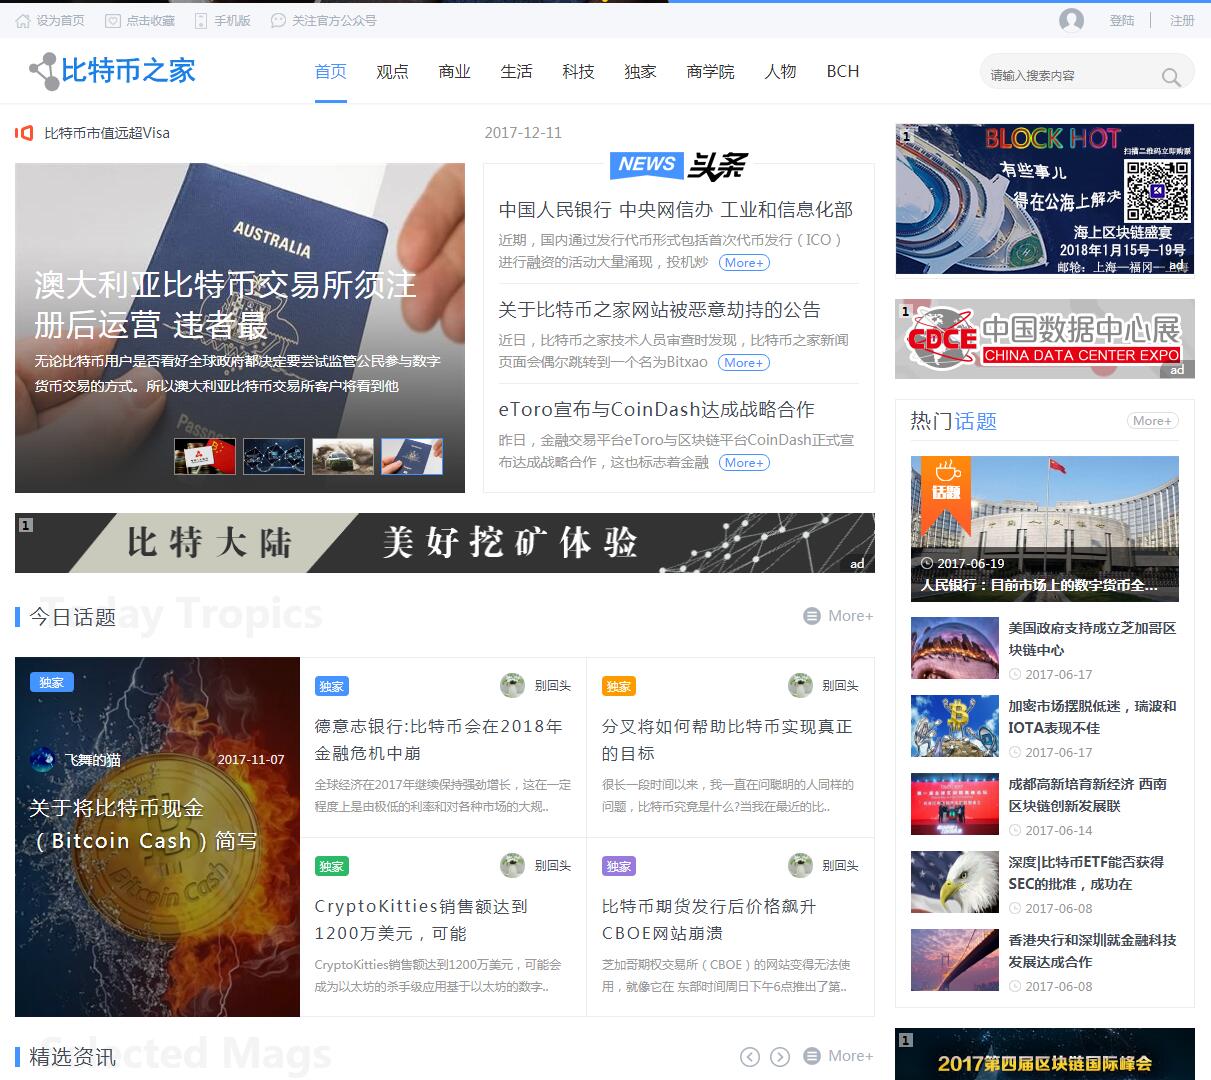The image size is (1211, 1080).
Task: Open 成都高新培育新经济 article
Action: (1088, 795)
